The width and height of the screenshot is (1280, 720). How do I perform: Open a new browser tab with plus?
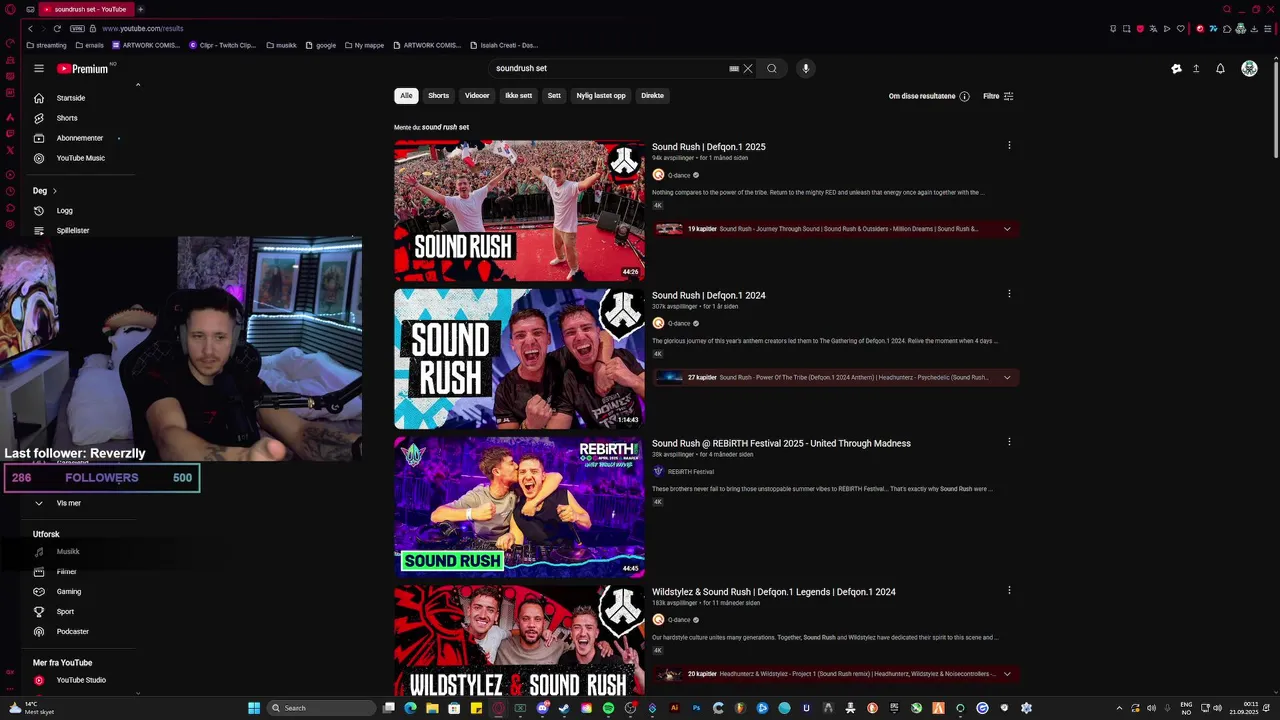tap(140, 9)
